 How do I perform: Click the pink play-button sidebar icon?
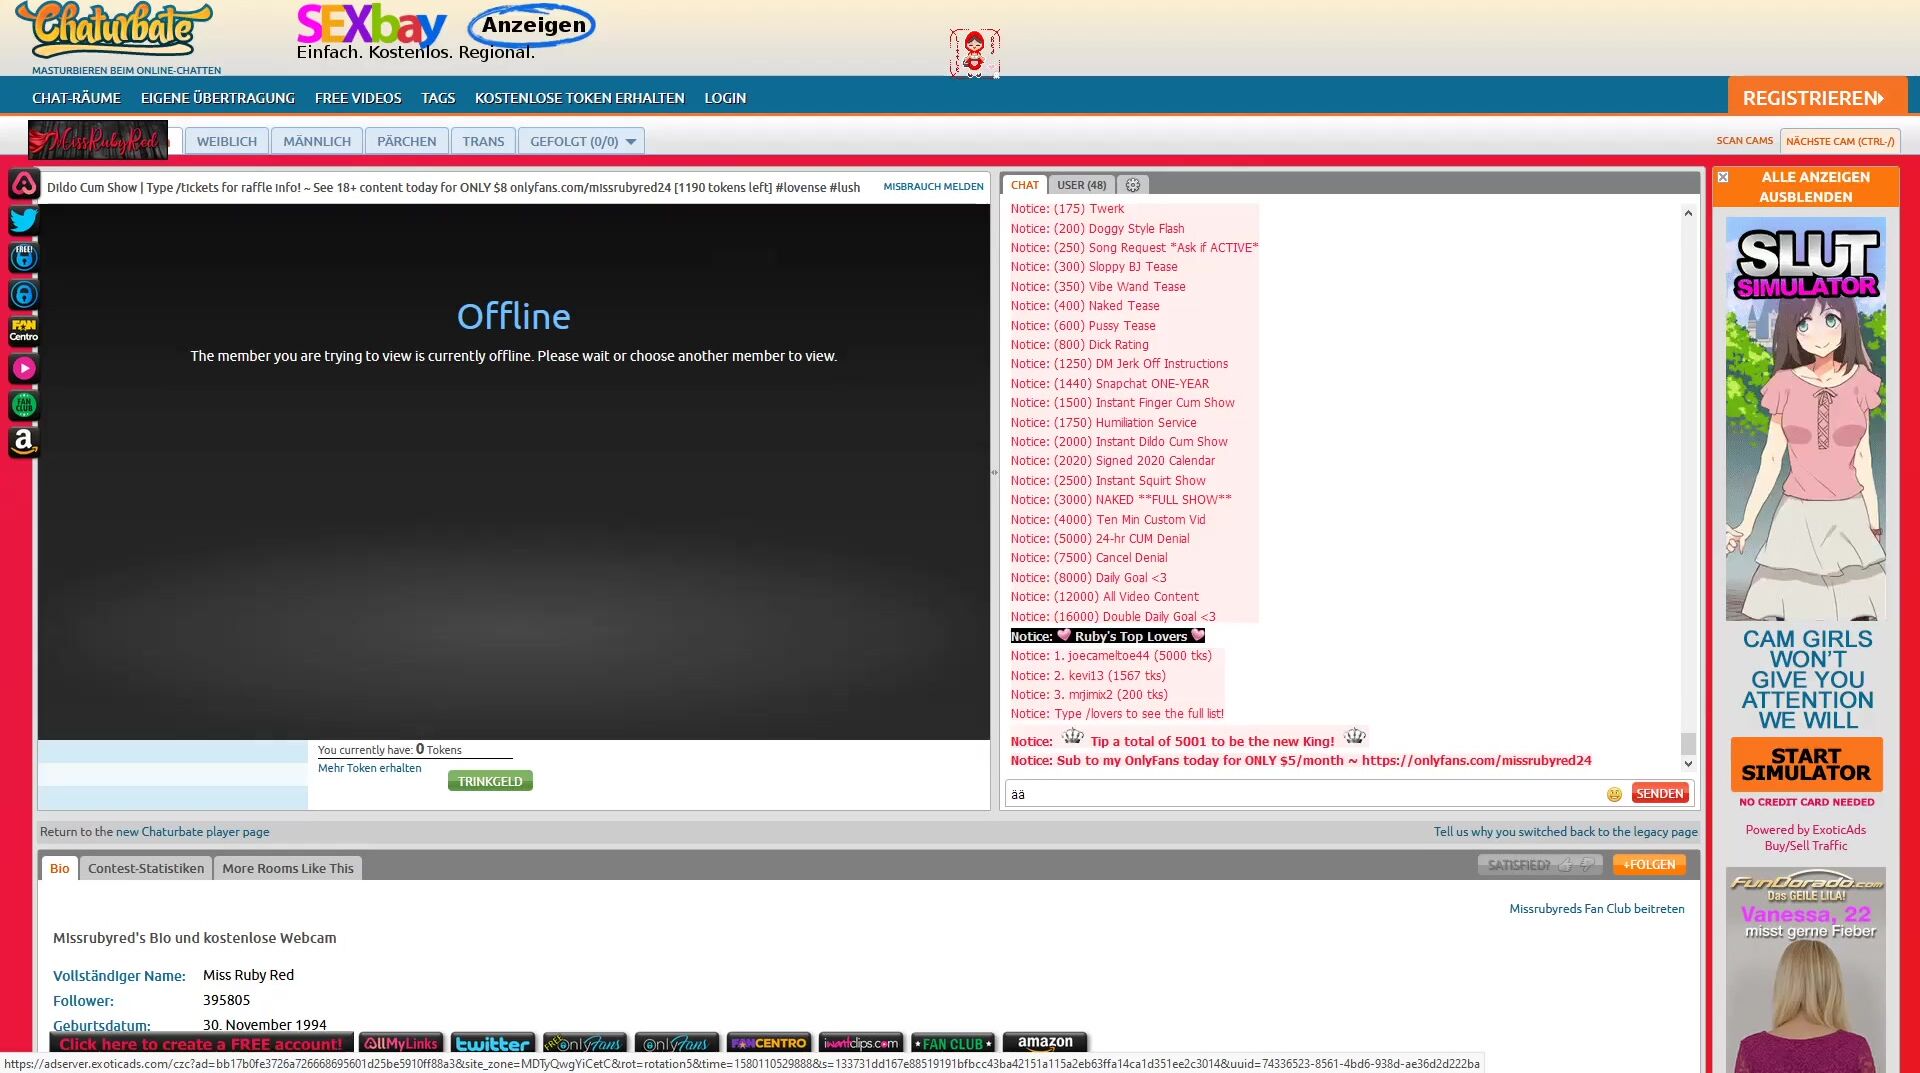tap(24, 368)
